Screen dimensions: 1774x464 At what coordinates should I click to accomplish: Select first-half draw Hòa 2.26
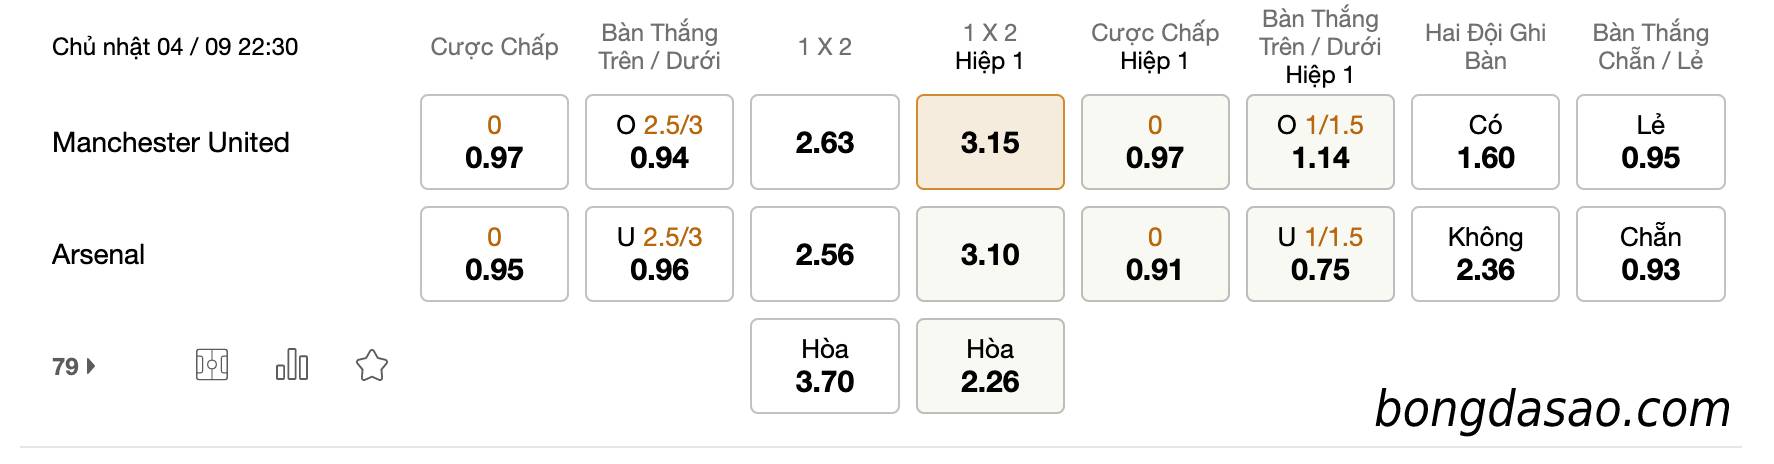(990, 366)
